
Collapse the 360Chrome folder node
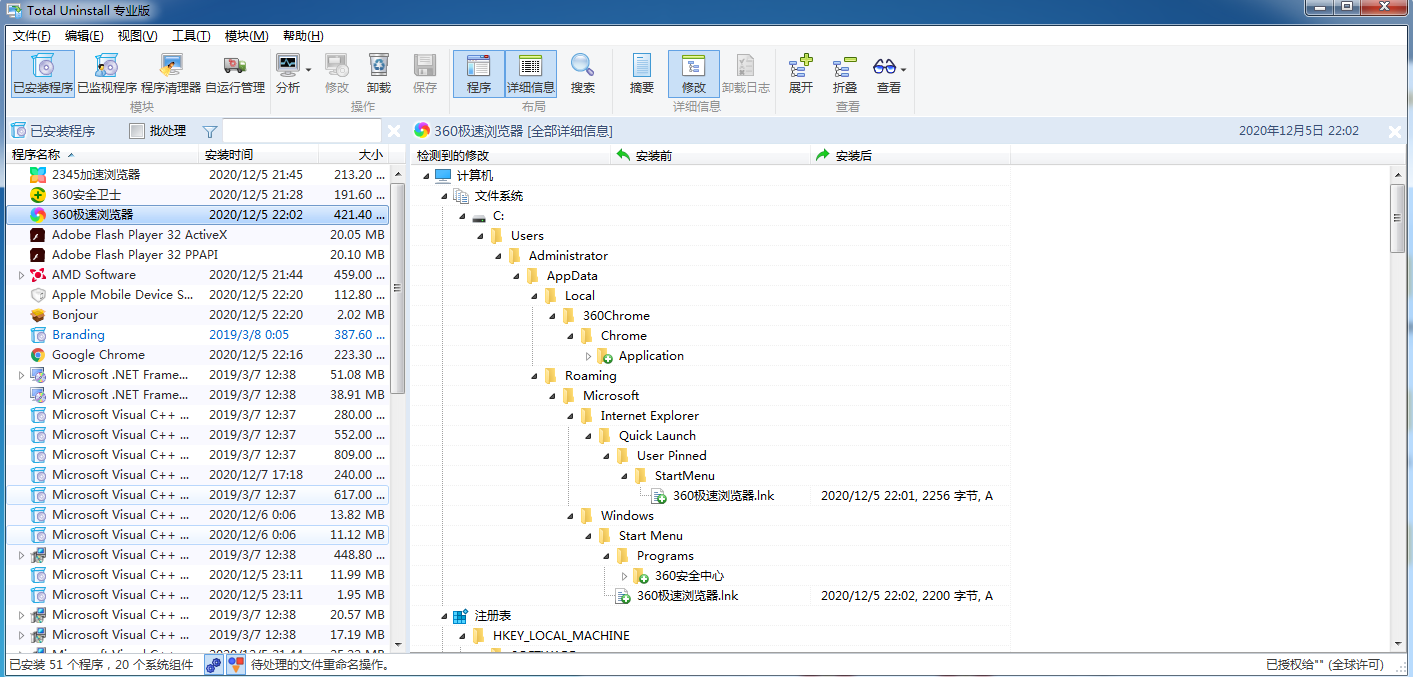pos(552,316)
